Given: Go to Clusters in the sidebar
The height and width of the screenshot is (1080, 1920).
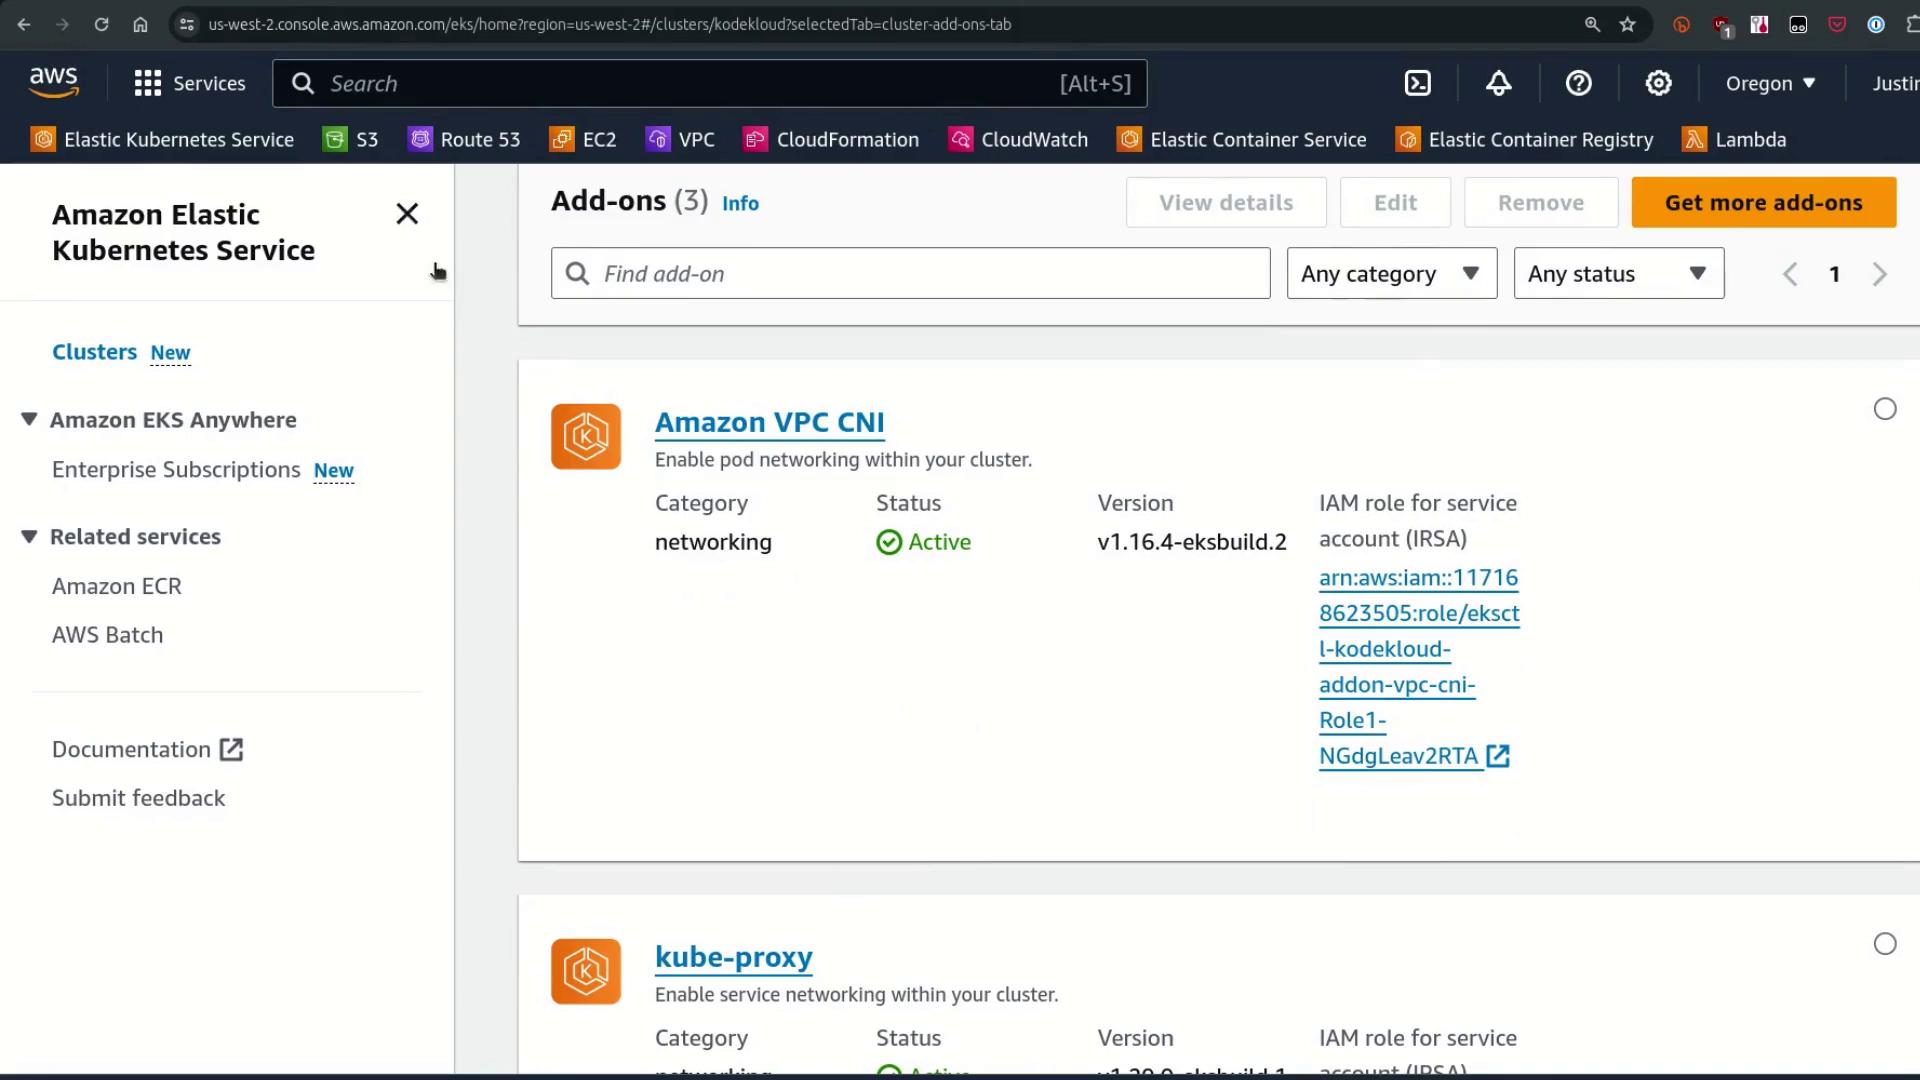Looking at the screenshot, I should click(x=94, y=352).
